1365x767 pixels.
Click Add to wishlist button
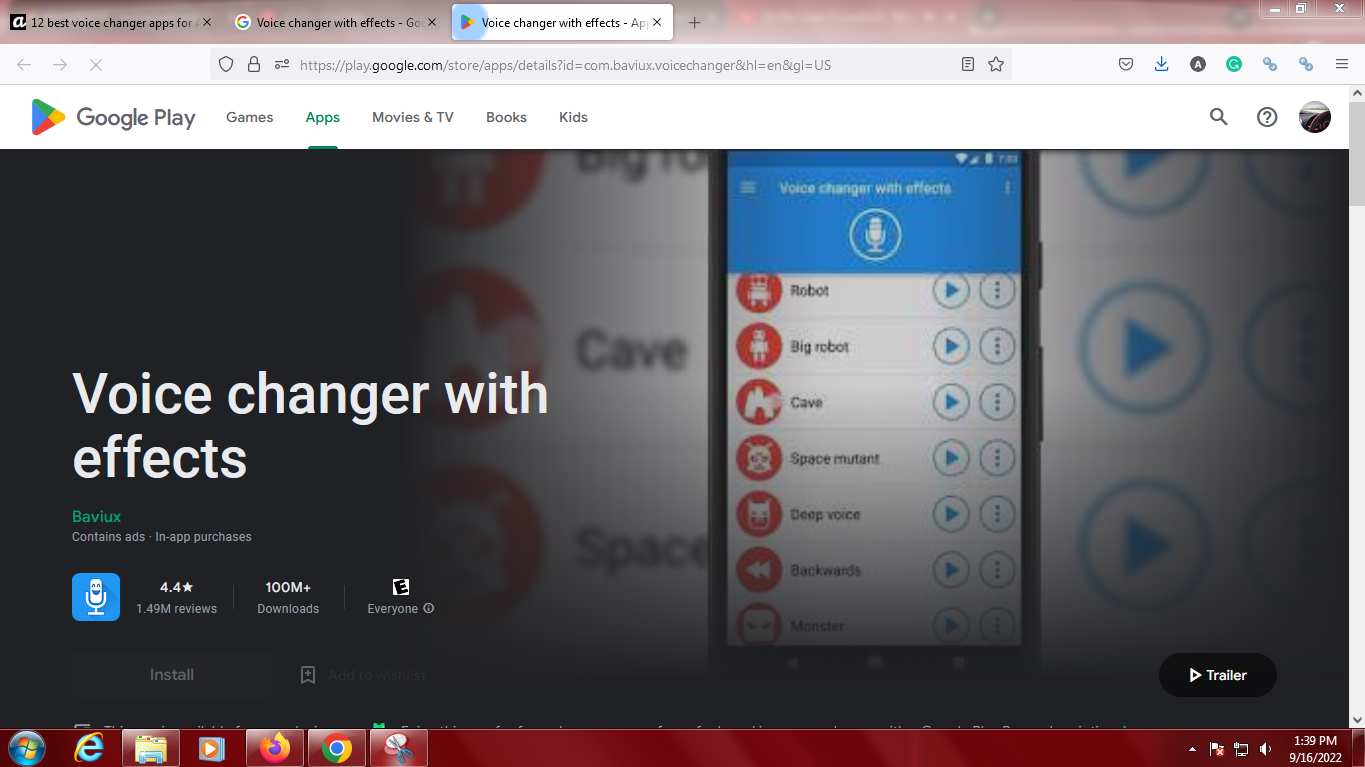(363, 675)
